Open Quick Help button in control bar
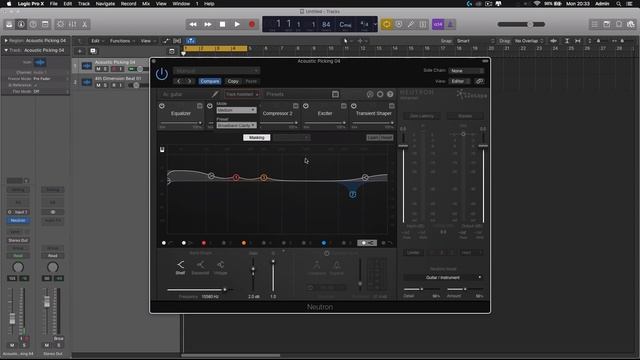Viewport: 640px width, 360px height. tap(33, 24)
